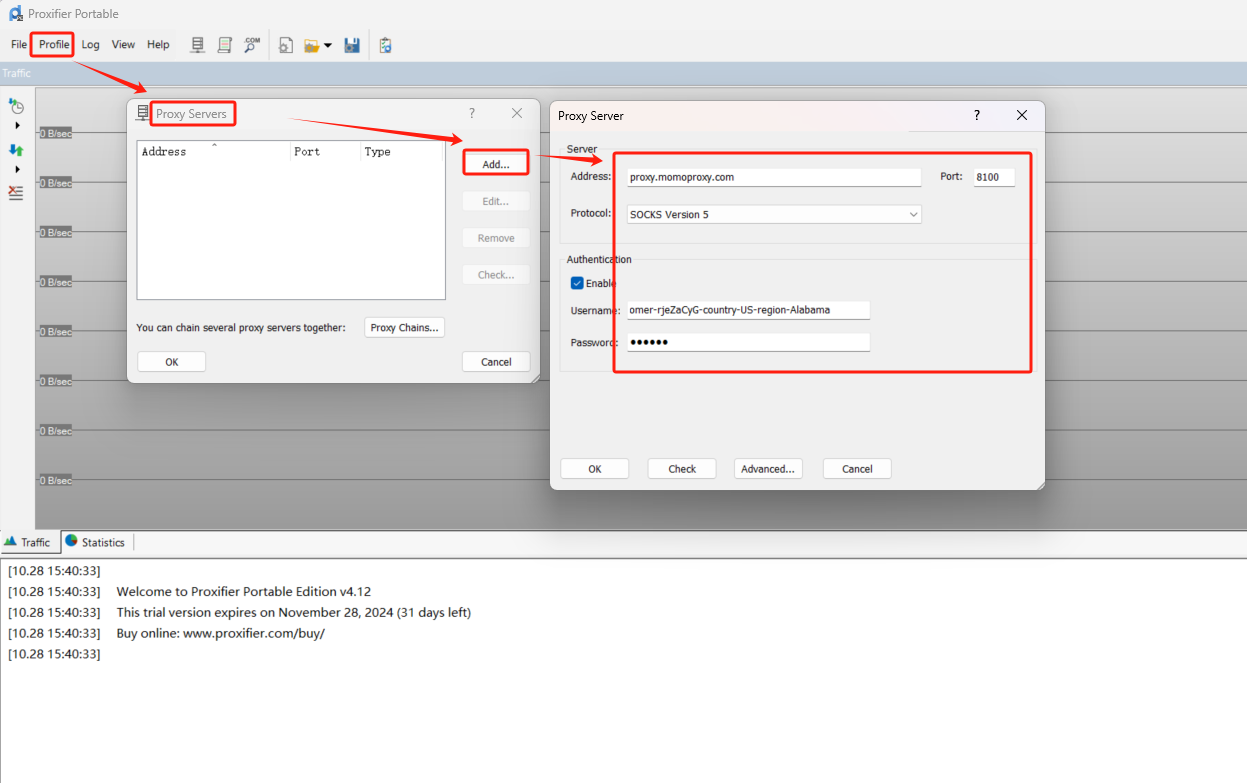Click the server icon in Proxy Servers title bar
The height and width of the screenshot is (783, 1247).
tap(143, 113)
